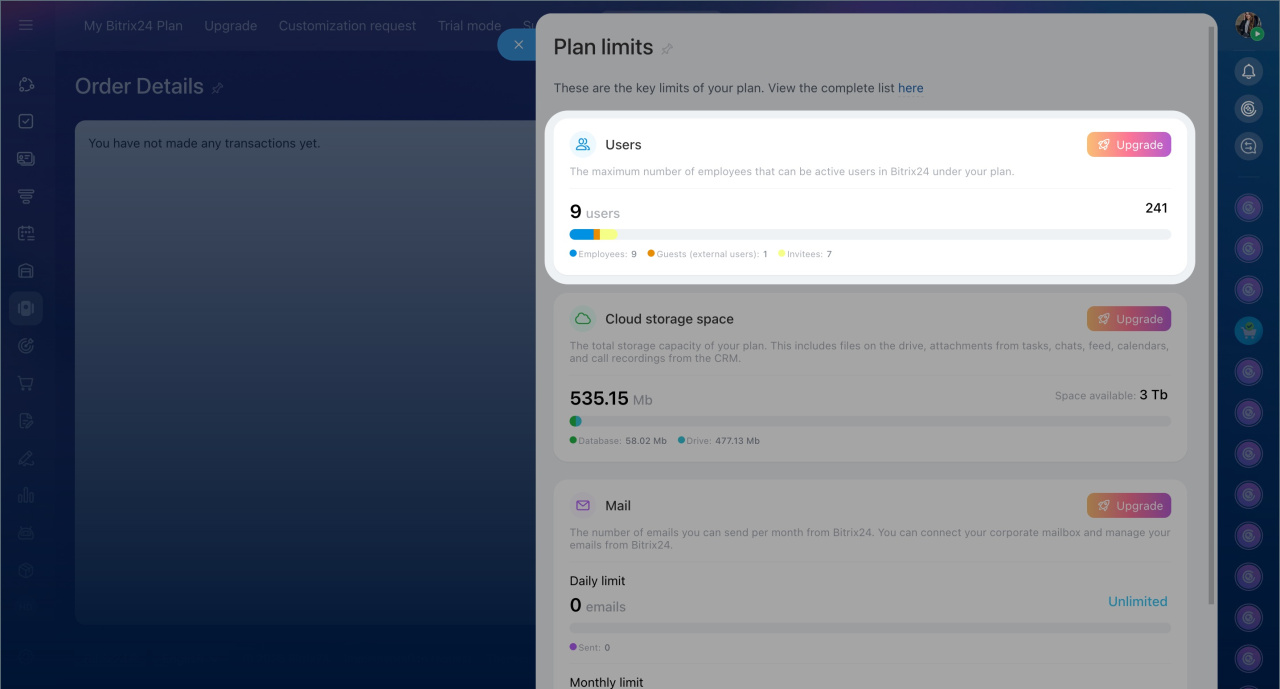Pin the Order Details page
1280x689 pixels.
(x=217, y=88)
